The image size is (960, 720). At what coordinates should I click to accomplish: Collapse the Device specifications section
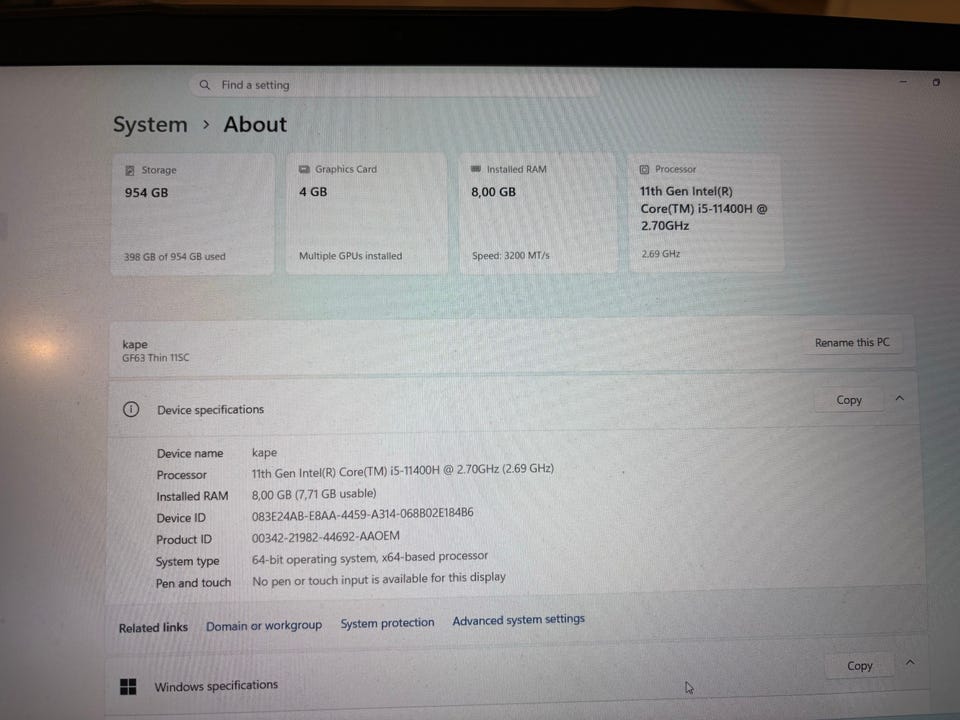coord(899,399)
